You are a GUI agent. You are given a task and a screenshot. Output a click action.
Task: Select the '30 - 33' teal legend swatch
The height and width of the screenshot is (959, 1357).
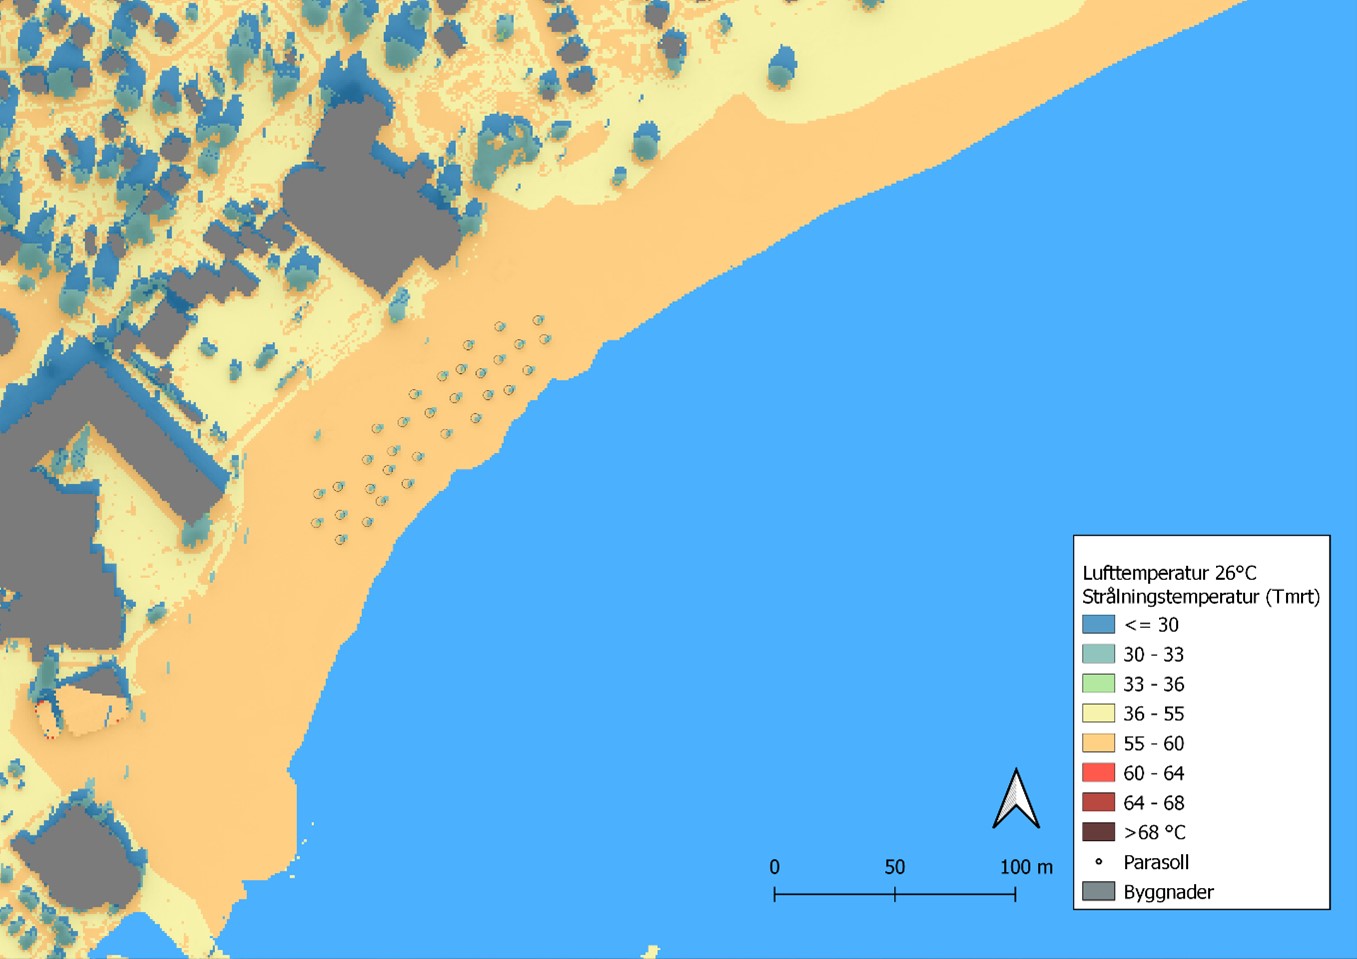click(1098, 654)
